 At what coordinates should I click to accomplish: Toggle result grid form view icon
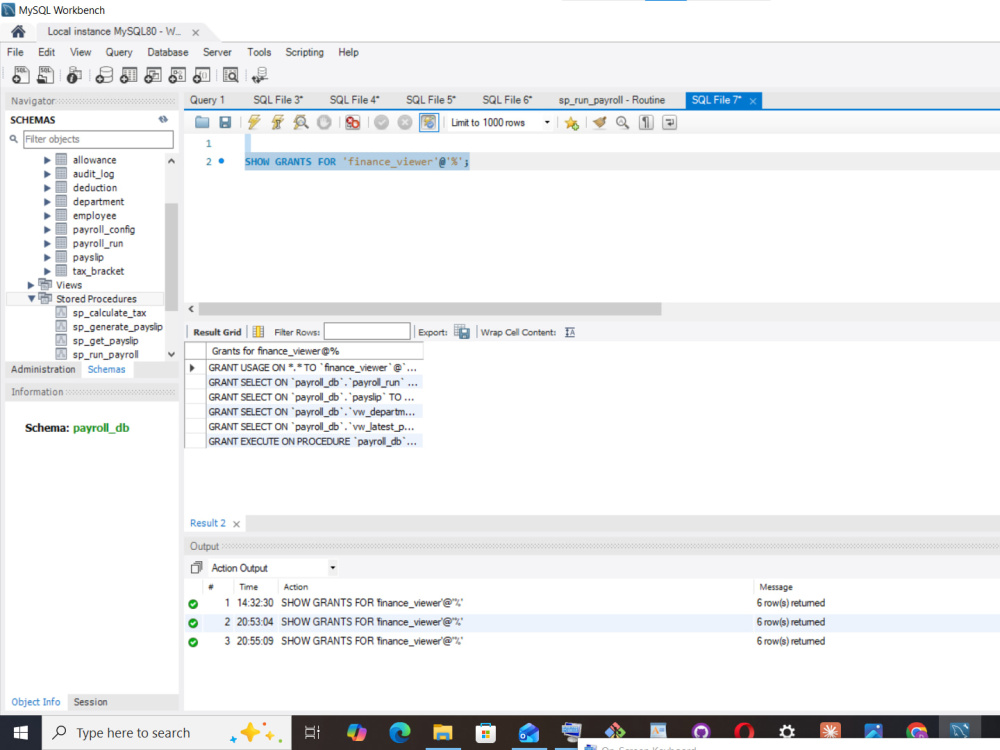(258, 332)
